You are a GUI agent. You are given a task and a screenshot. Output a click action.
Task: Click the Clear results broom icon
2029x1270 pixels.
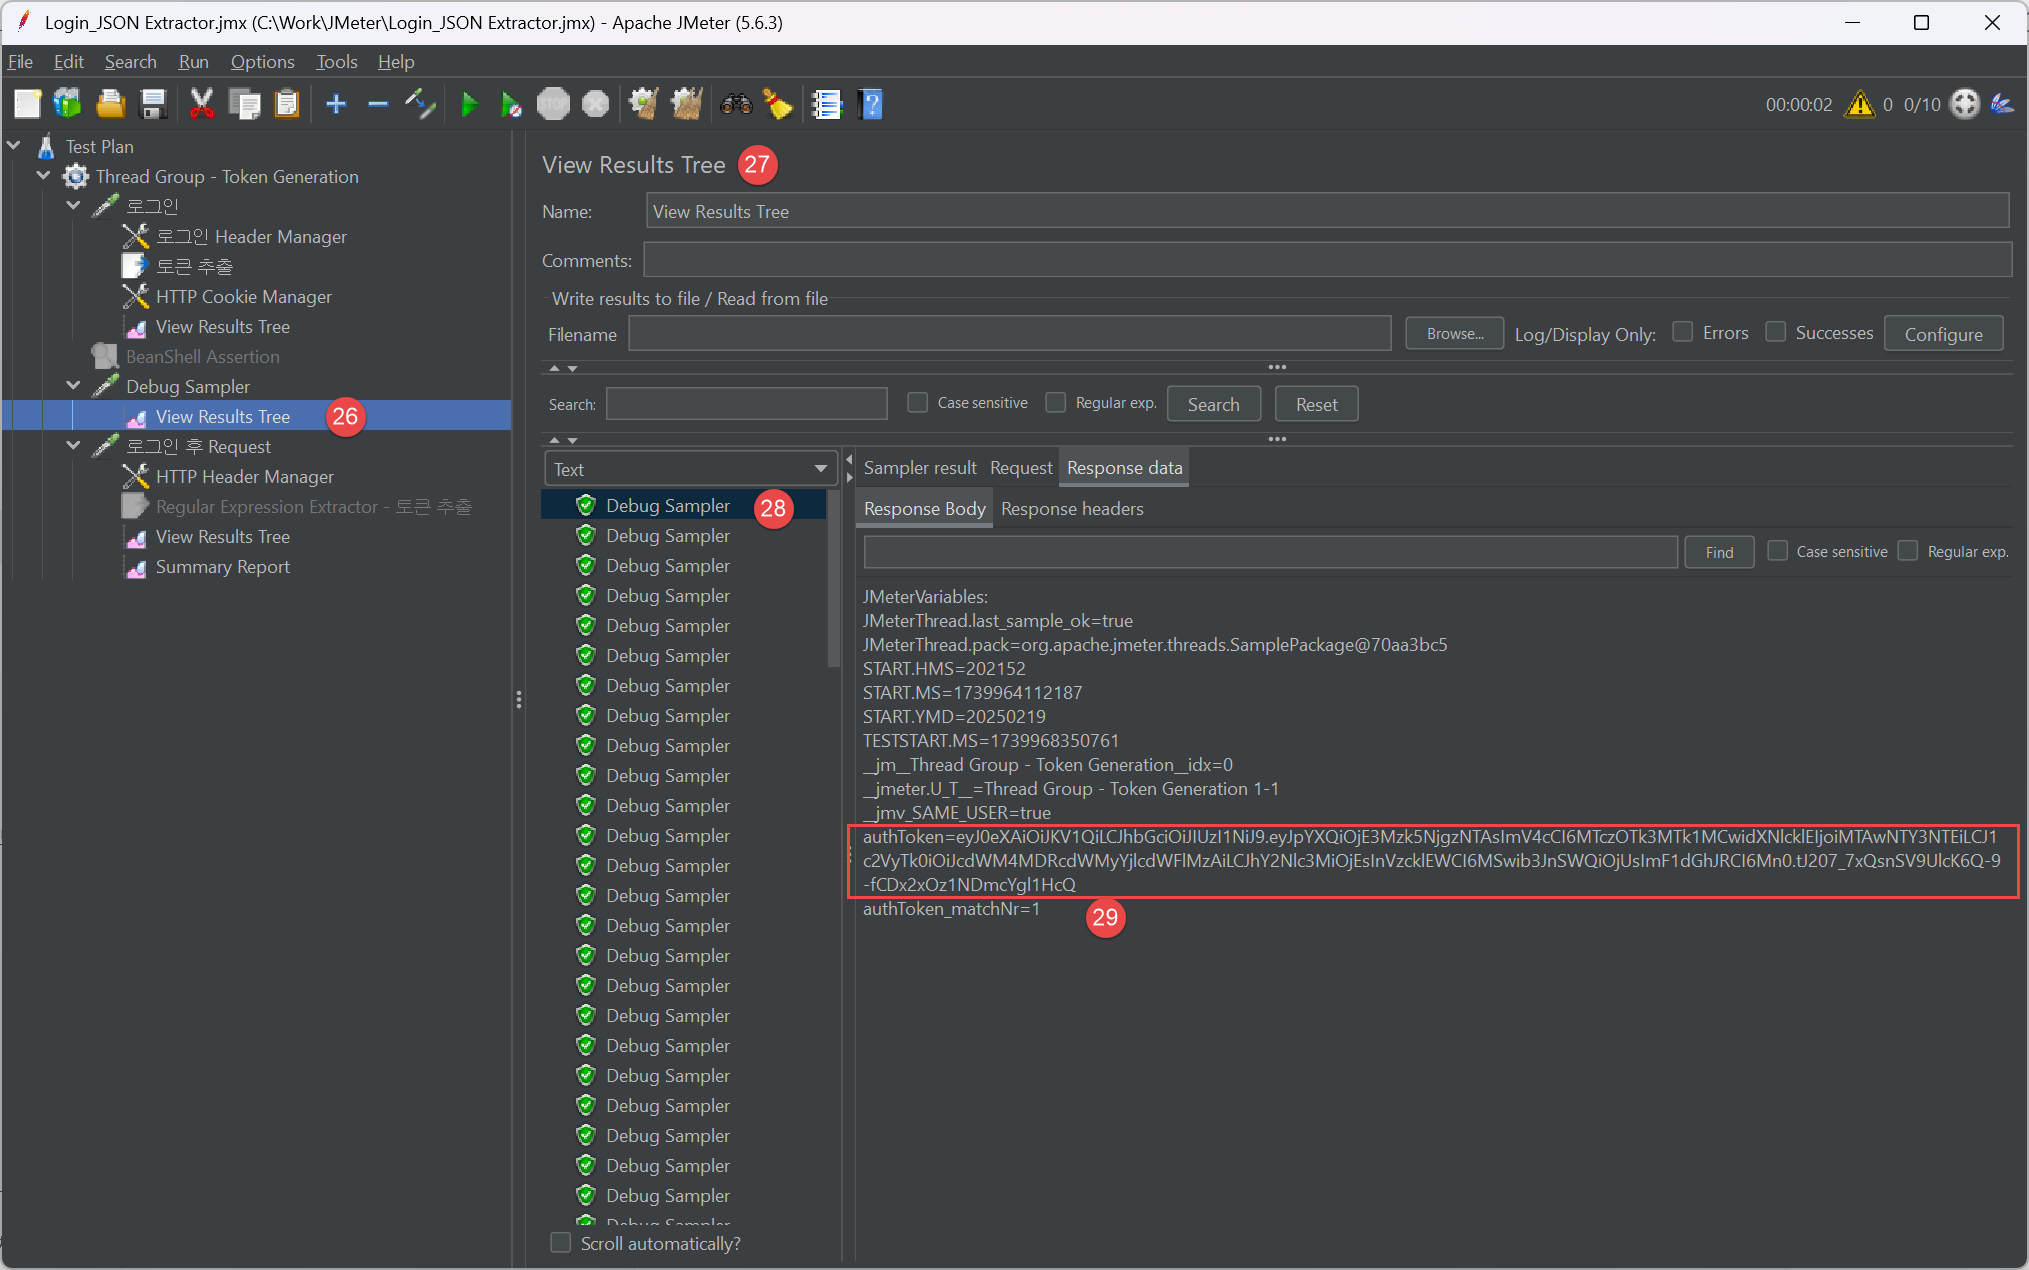(644, 104)
